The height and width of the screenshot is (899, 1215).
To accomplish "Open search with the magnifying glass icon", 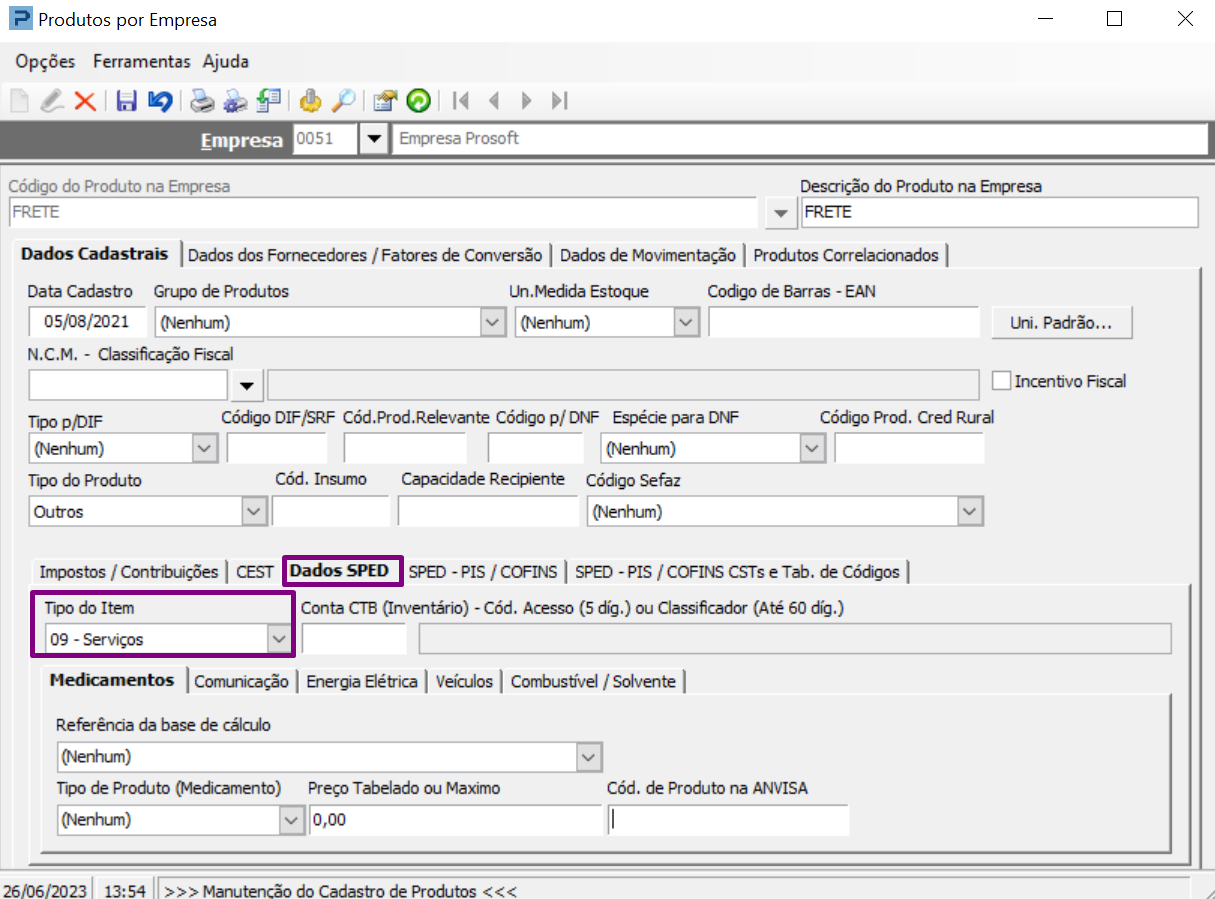I will (x=343, y=101).
